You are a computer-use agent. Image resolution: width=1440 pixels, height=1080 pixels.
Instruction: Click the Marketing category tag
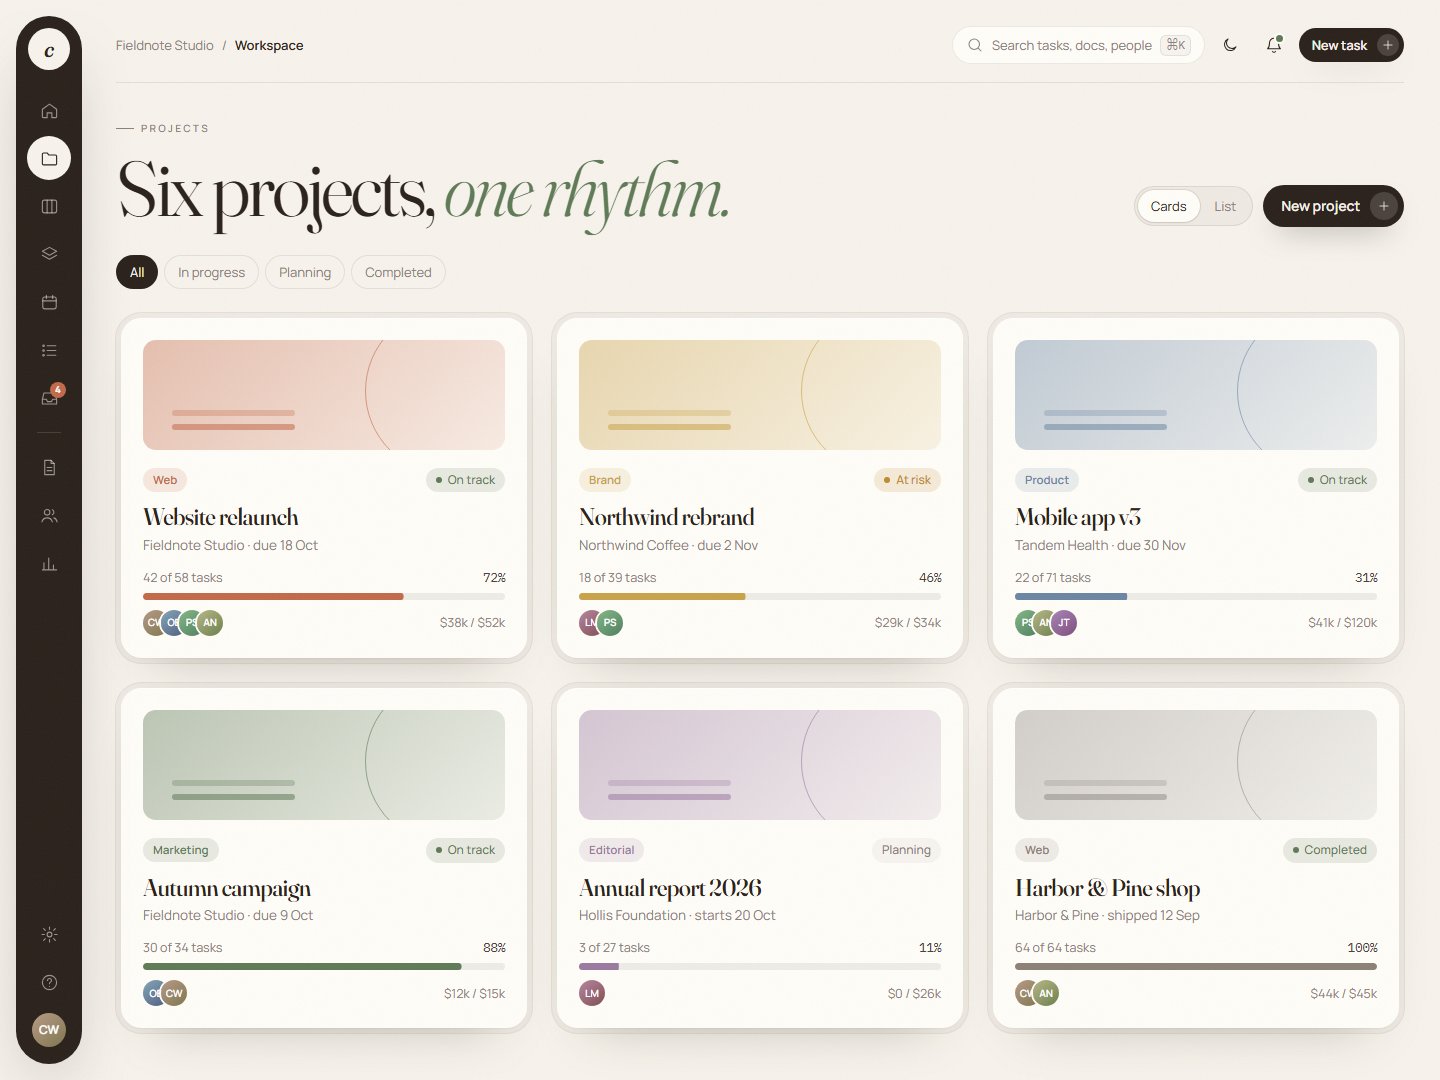point(181,850)
